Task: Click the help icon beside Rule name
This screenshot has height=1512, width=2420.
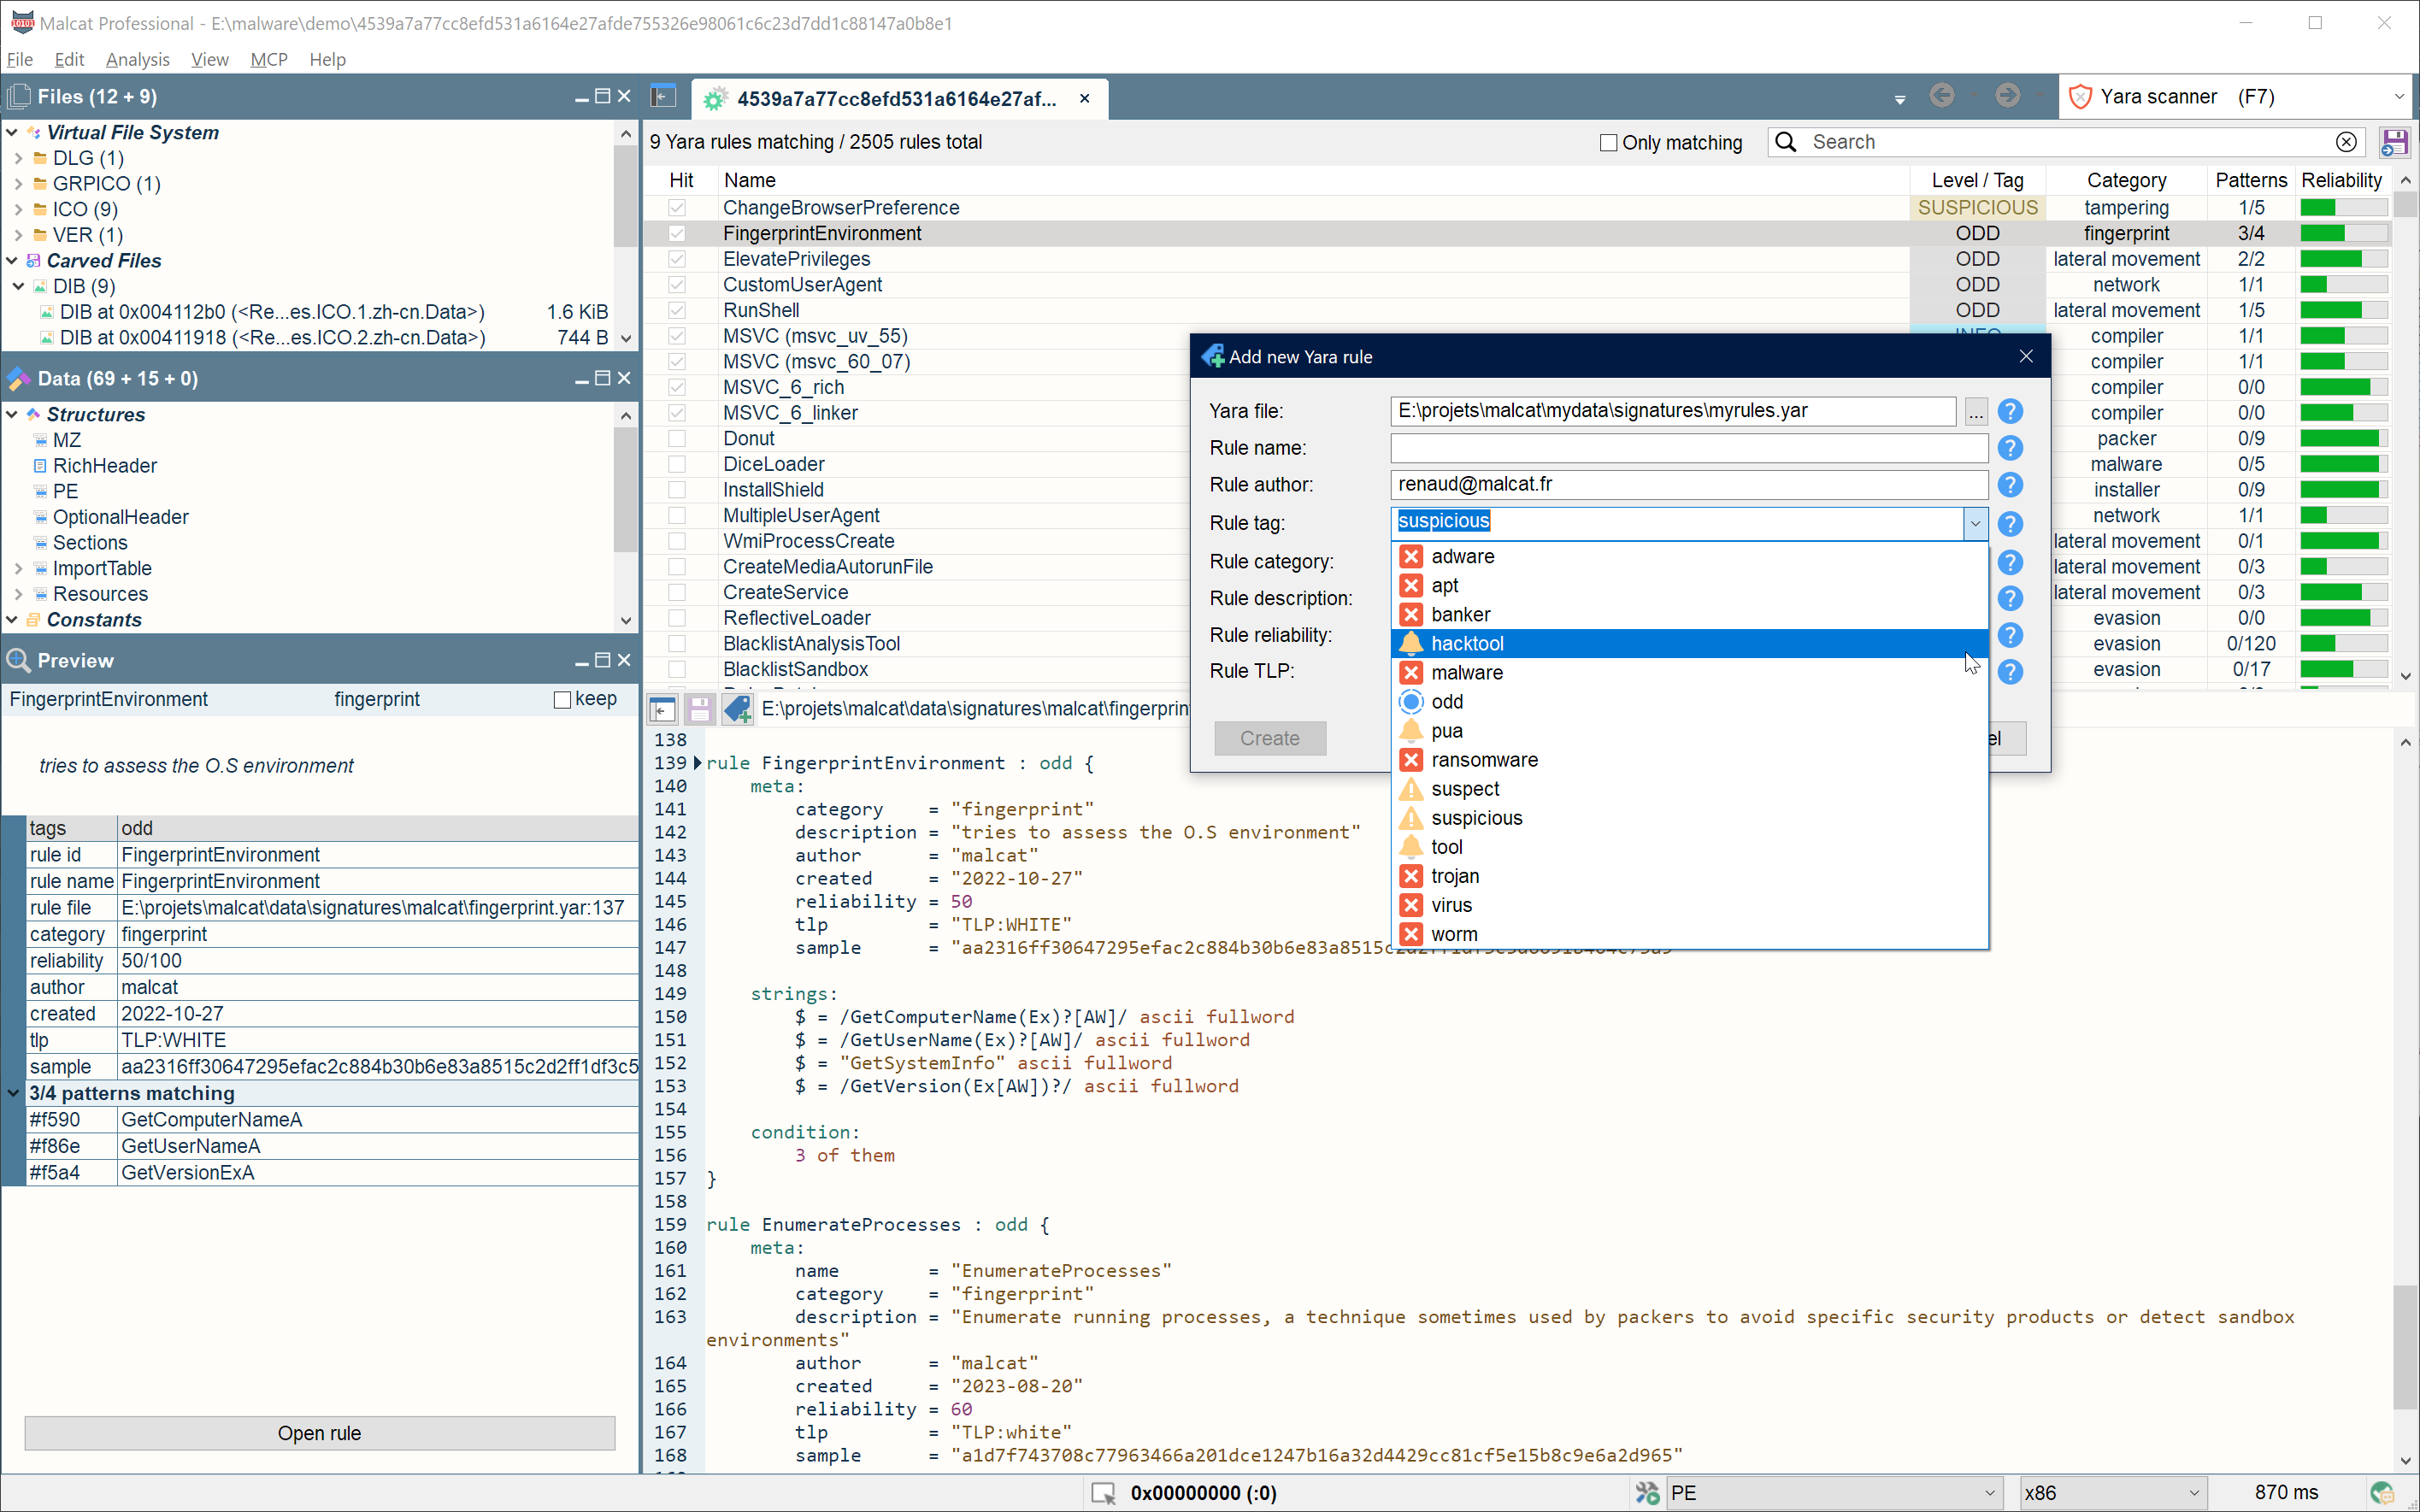Action: pyautogui.click(x=2010, y=448)
